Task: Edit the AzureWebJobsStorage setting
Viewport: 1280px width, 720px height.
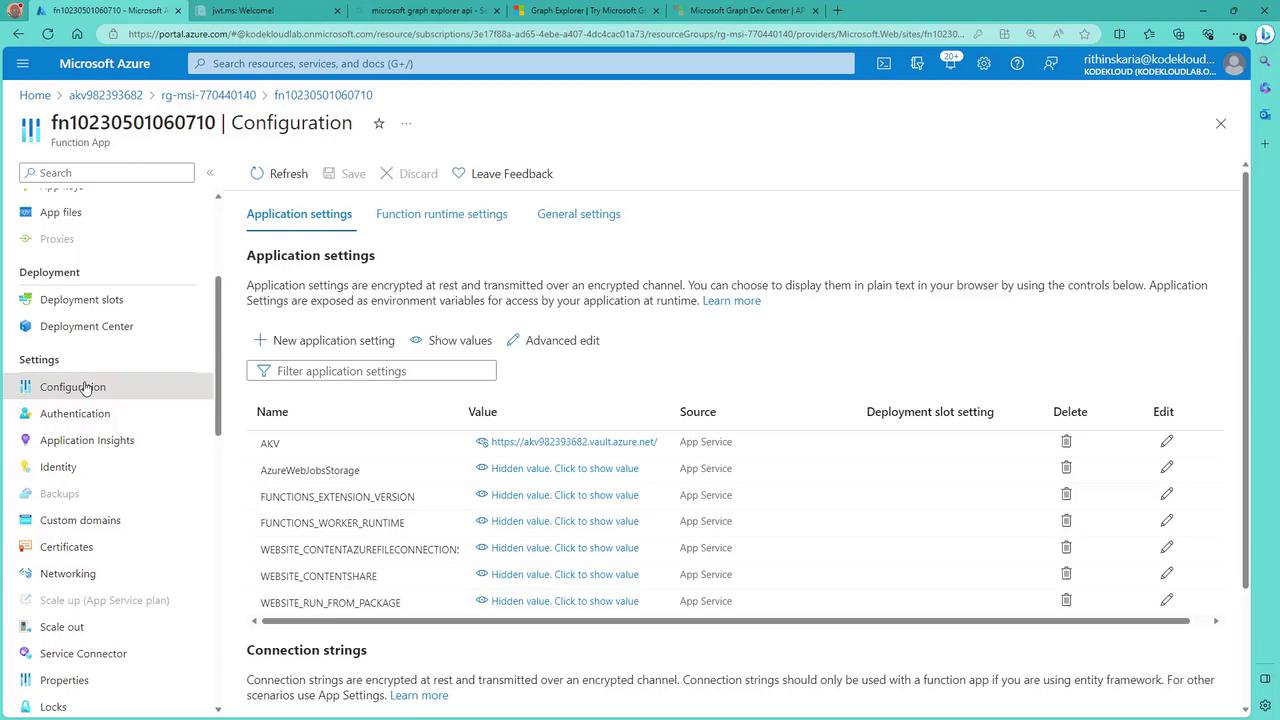Action: [1166, 467]
